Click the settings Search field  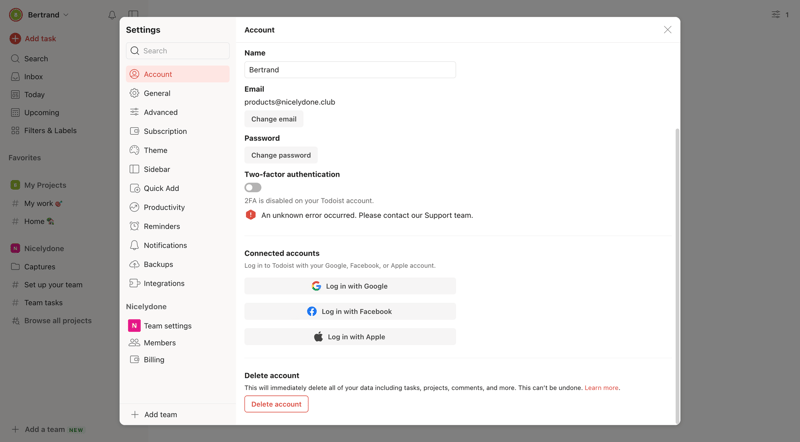[x=178, y=51]
